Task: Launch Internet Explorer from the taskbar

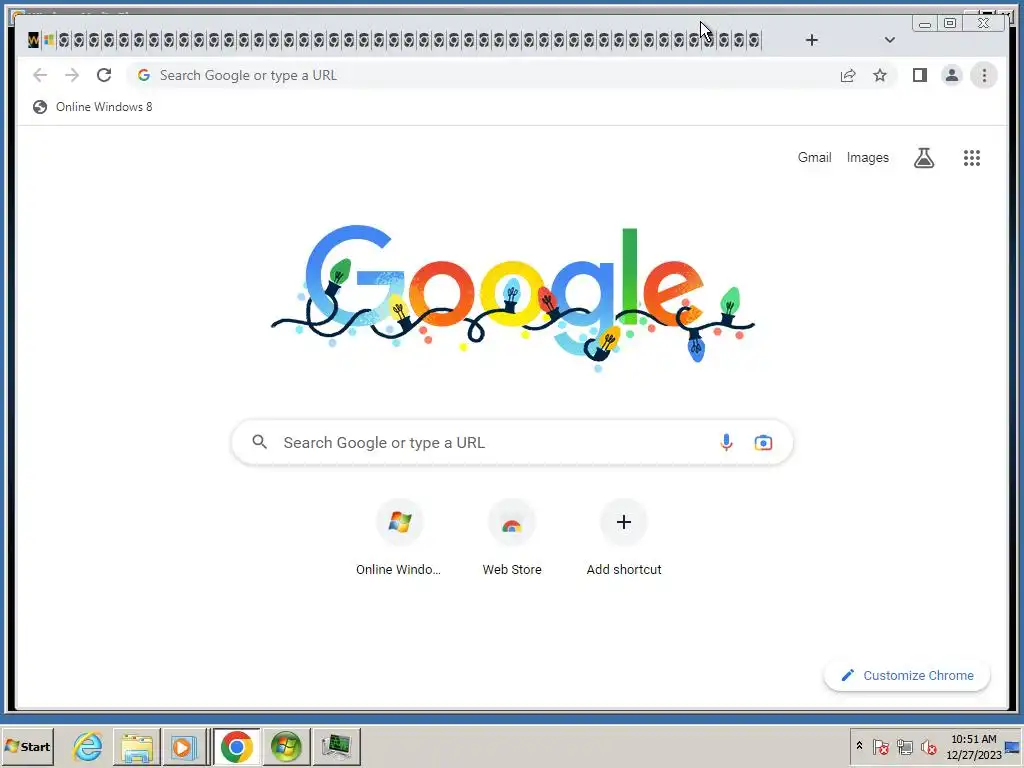Action: coord(88,746)
